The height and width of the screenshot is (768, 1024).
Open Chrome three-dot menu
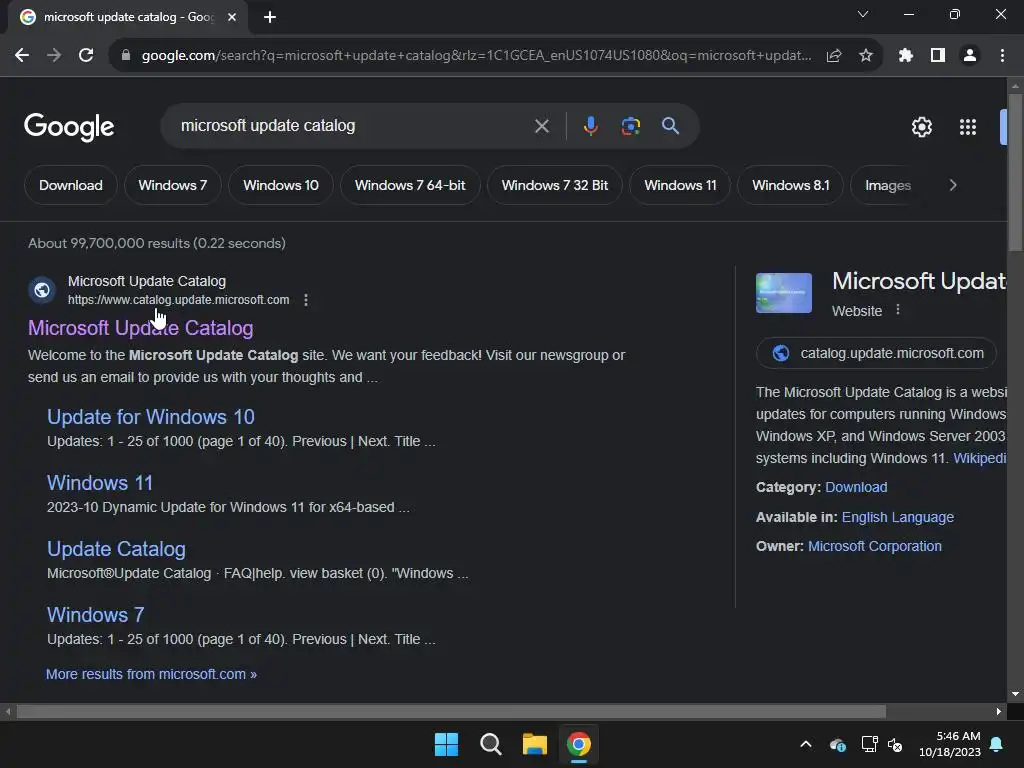[1002, 56]
